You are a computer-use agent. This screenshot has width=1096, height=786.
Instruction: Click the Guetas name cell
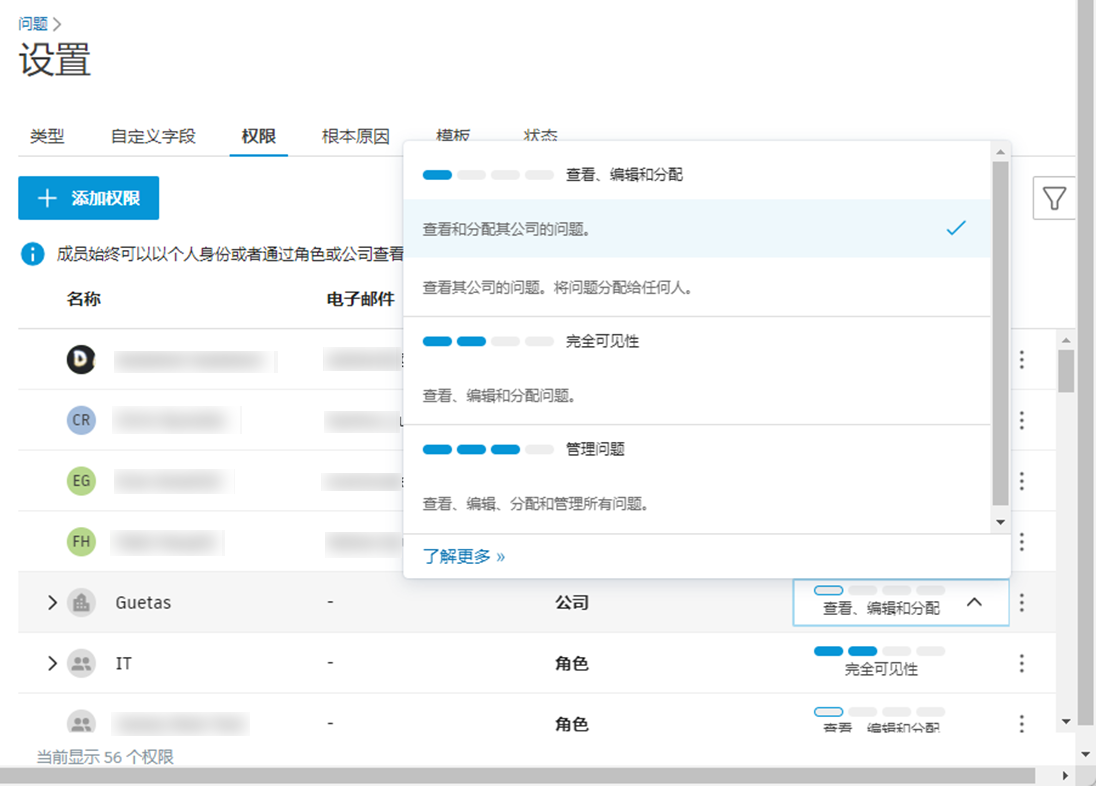pos(143,602)
